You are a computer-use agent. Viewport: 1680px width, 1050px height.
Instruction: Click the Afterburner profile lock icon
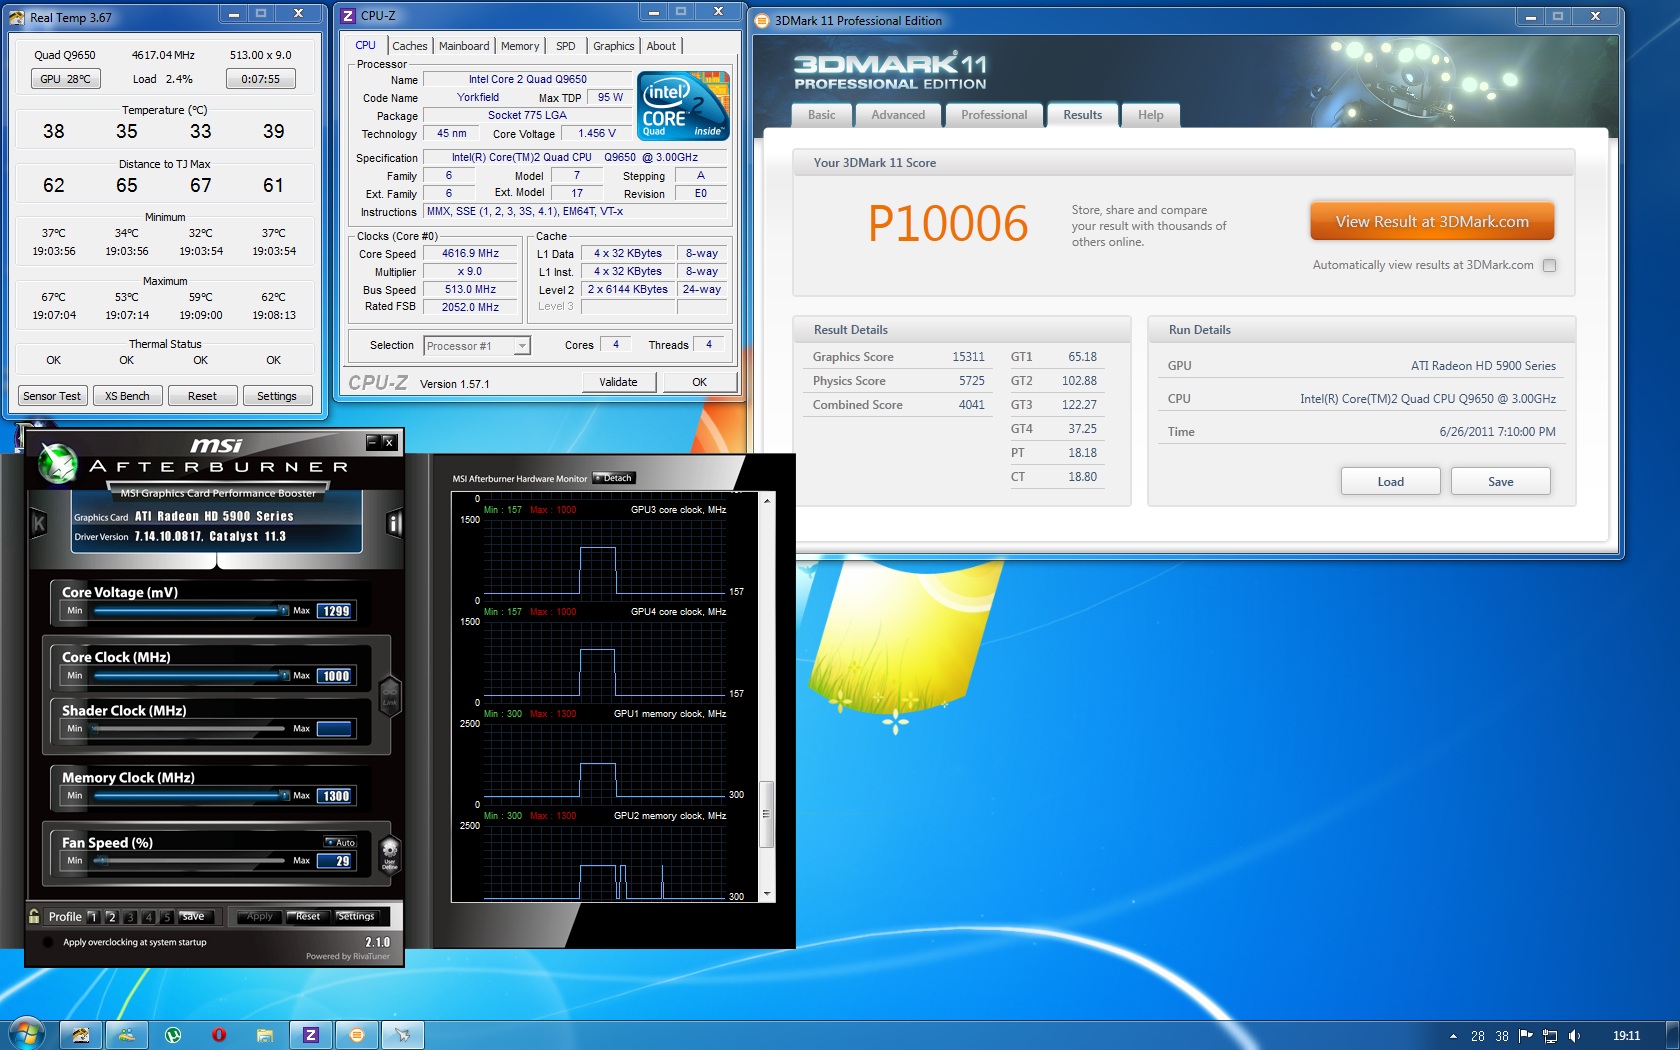click(34, 916)
